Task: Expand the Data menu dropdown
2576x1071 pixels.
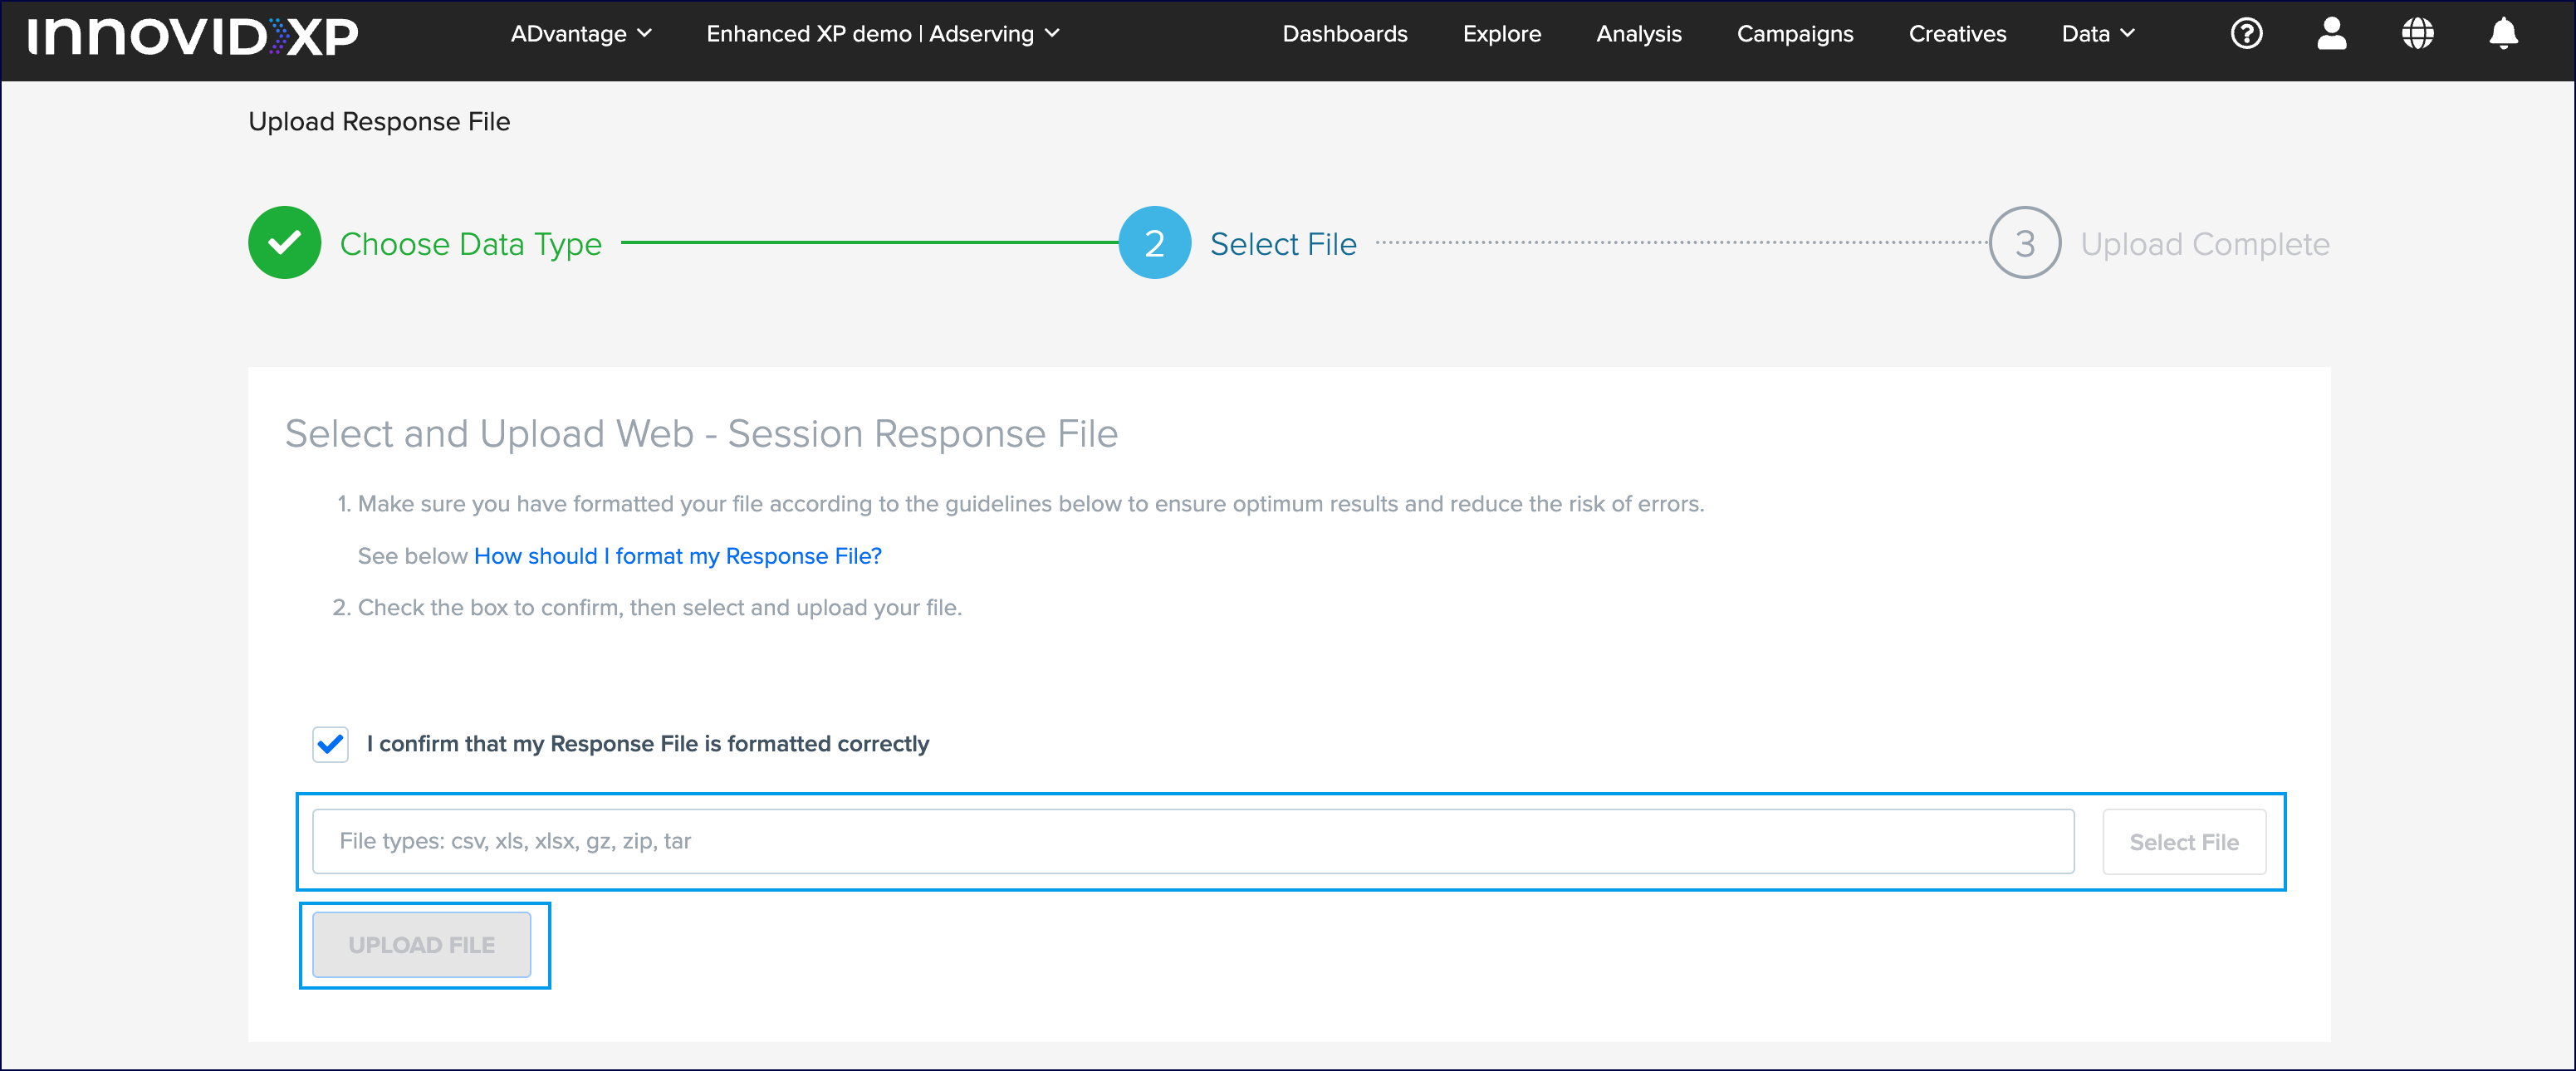Action: click(2098, 34)
